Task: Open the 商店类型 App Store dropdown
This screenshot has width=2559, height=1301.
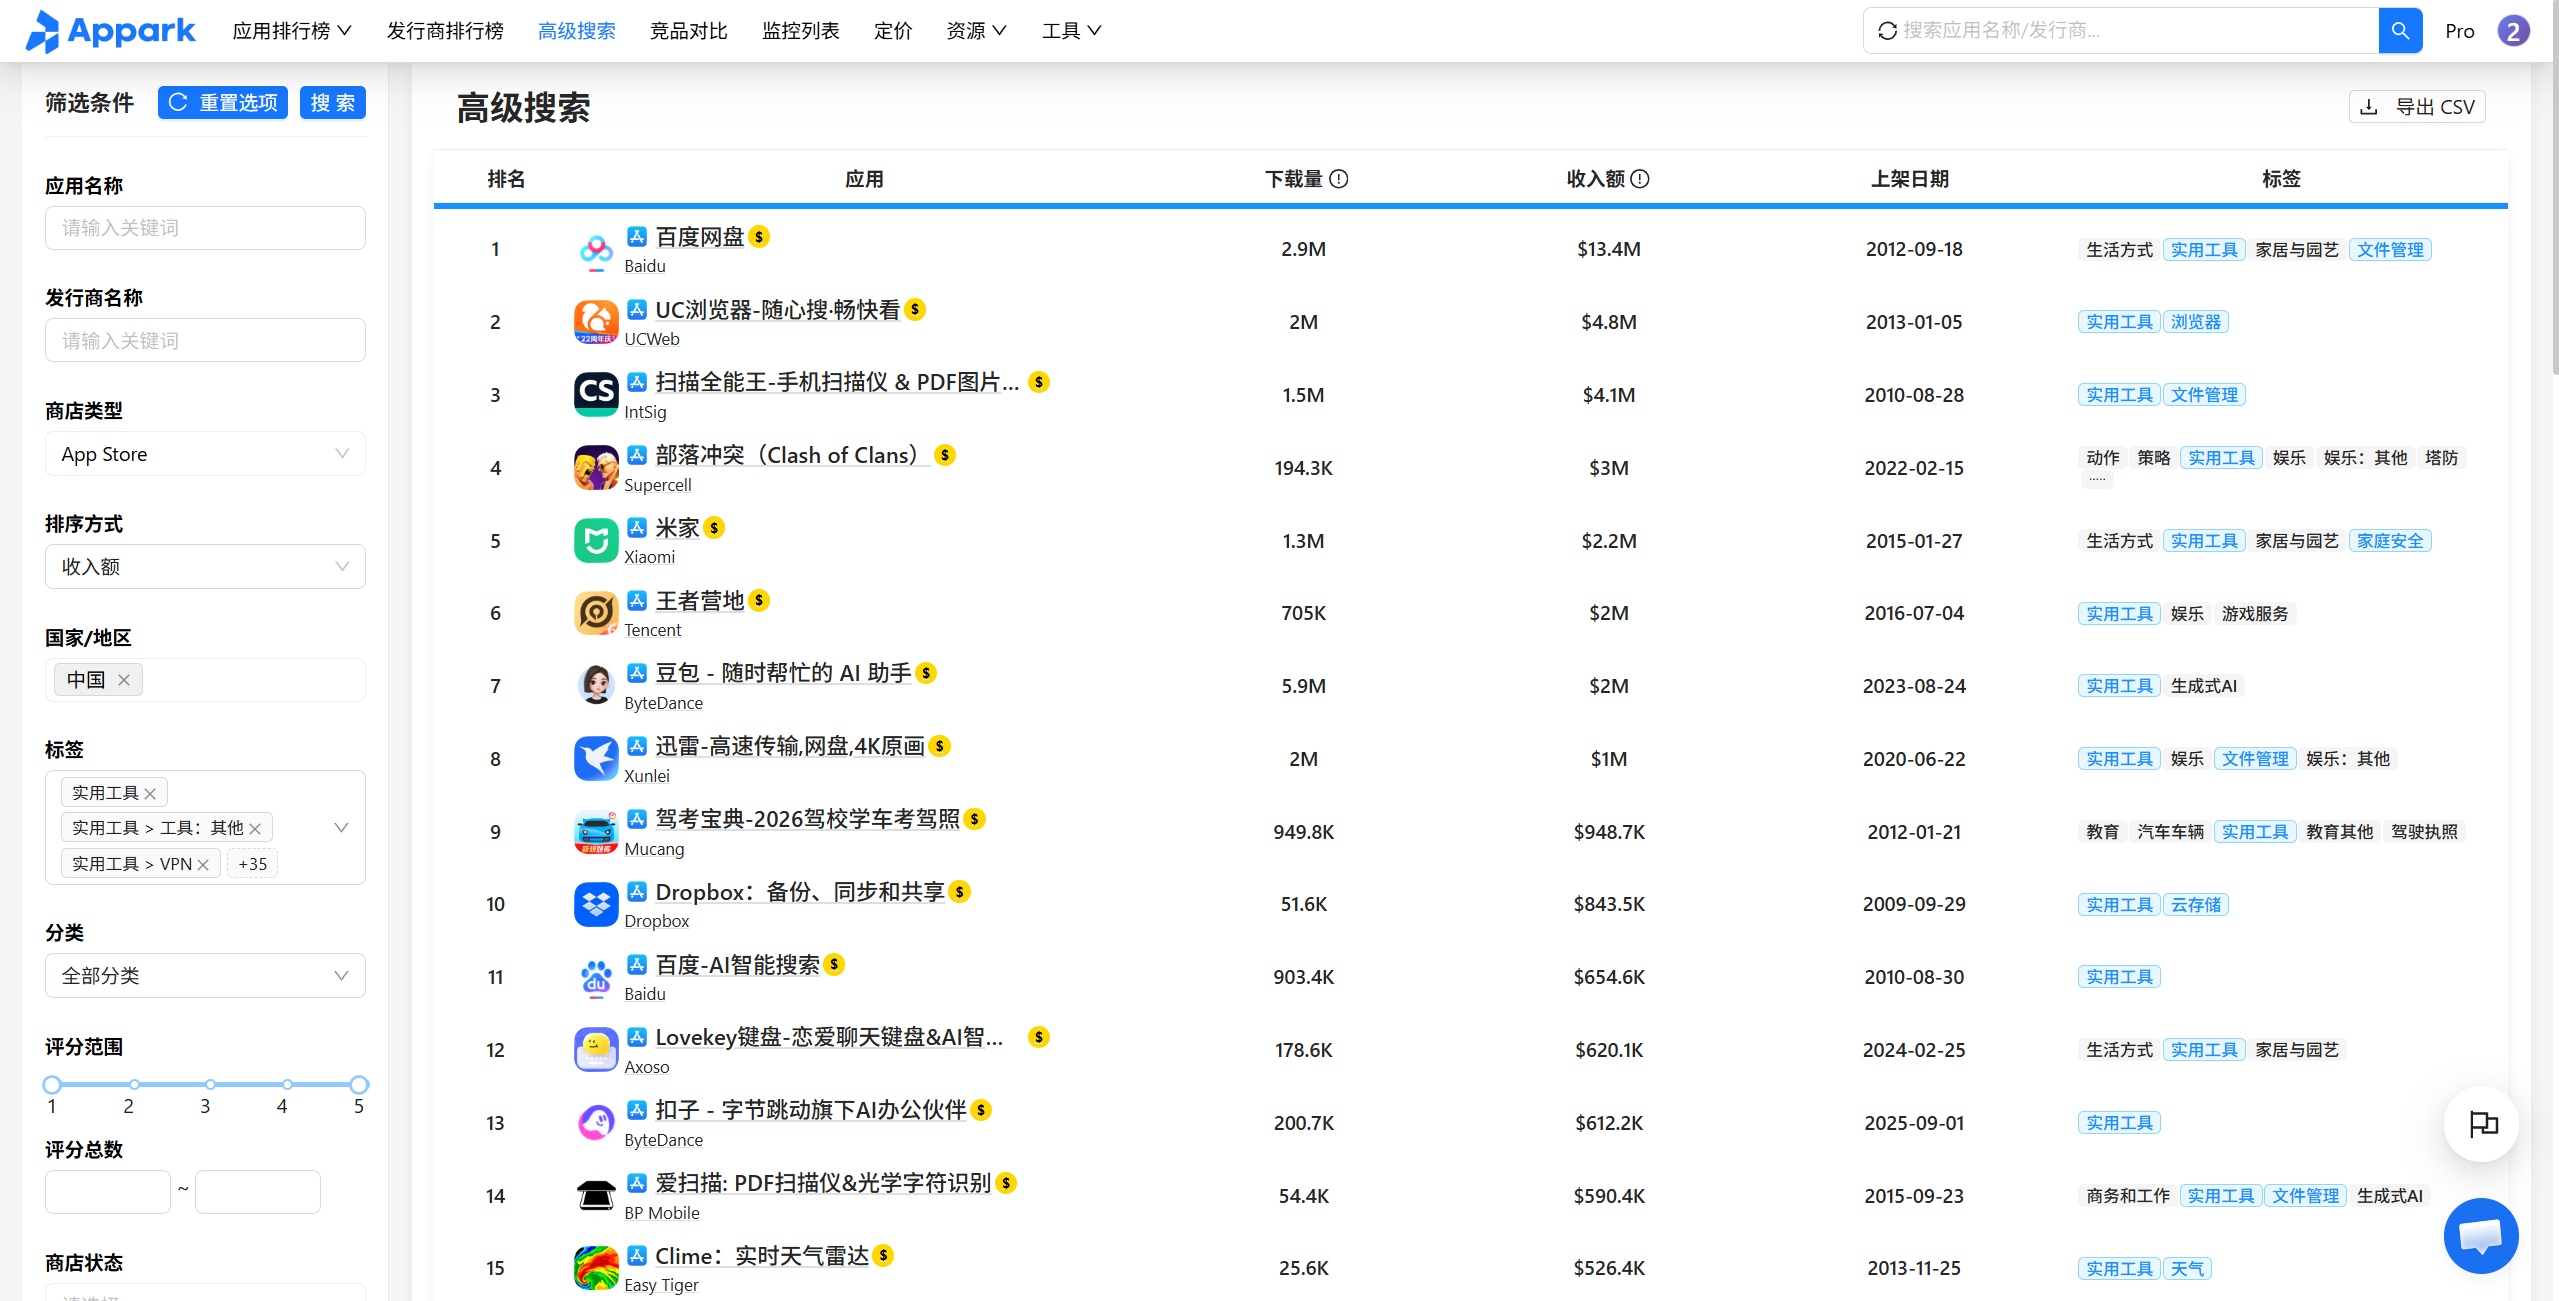Action: pyautogui.click(x=205, y=454)
